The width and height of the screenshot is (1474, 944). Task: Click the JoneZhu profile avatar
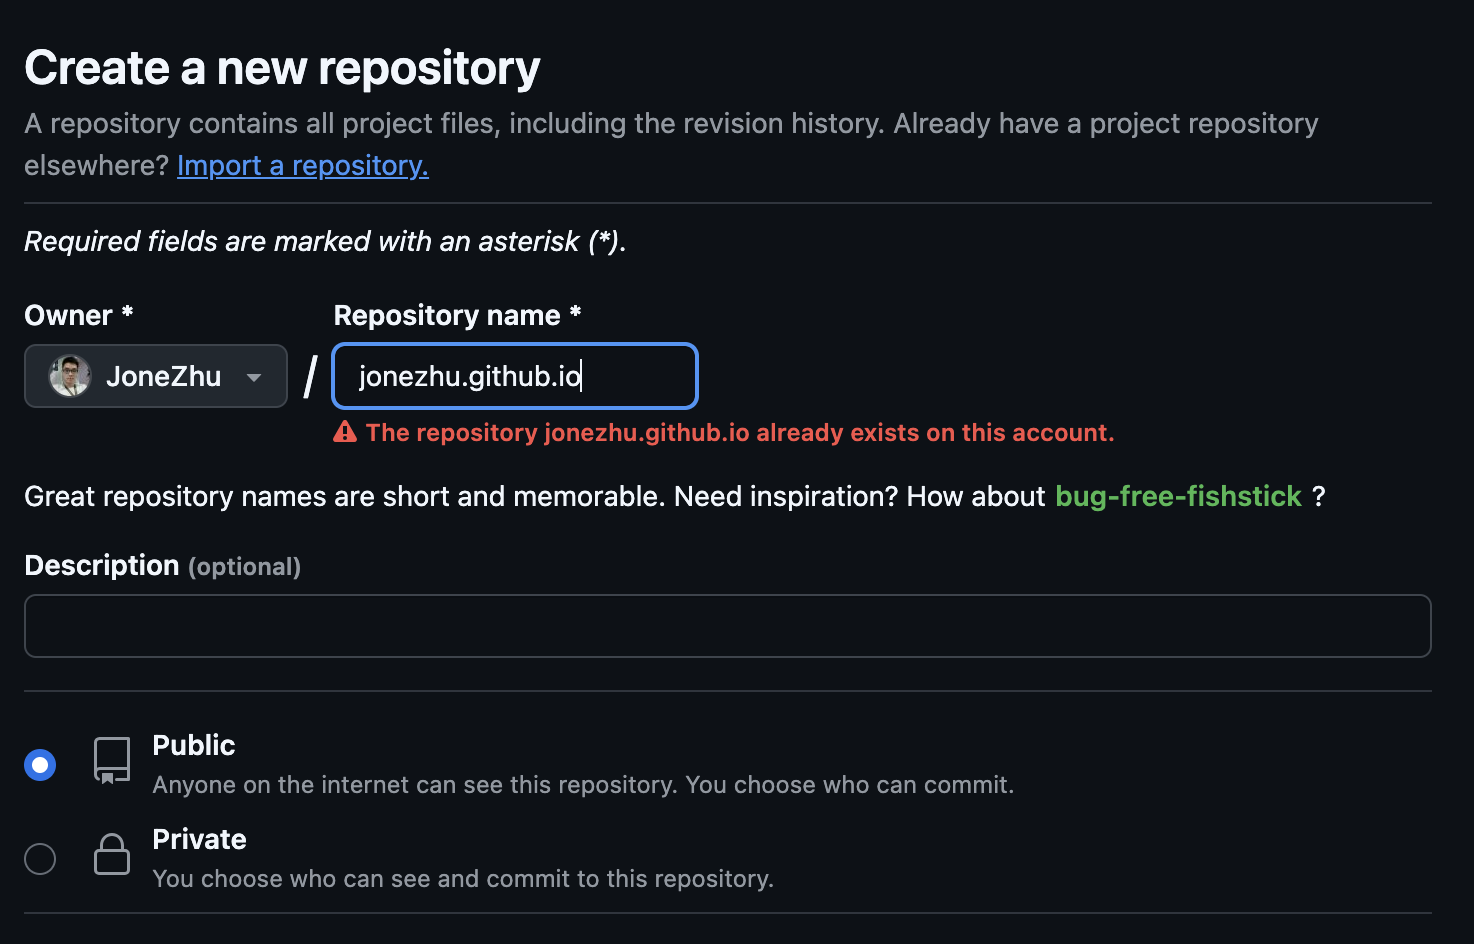point(70,376)
